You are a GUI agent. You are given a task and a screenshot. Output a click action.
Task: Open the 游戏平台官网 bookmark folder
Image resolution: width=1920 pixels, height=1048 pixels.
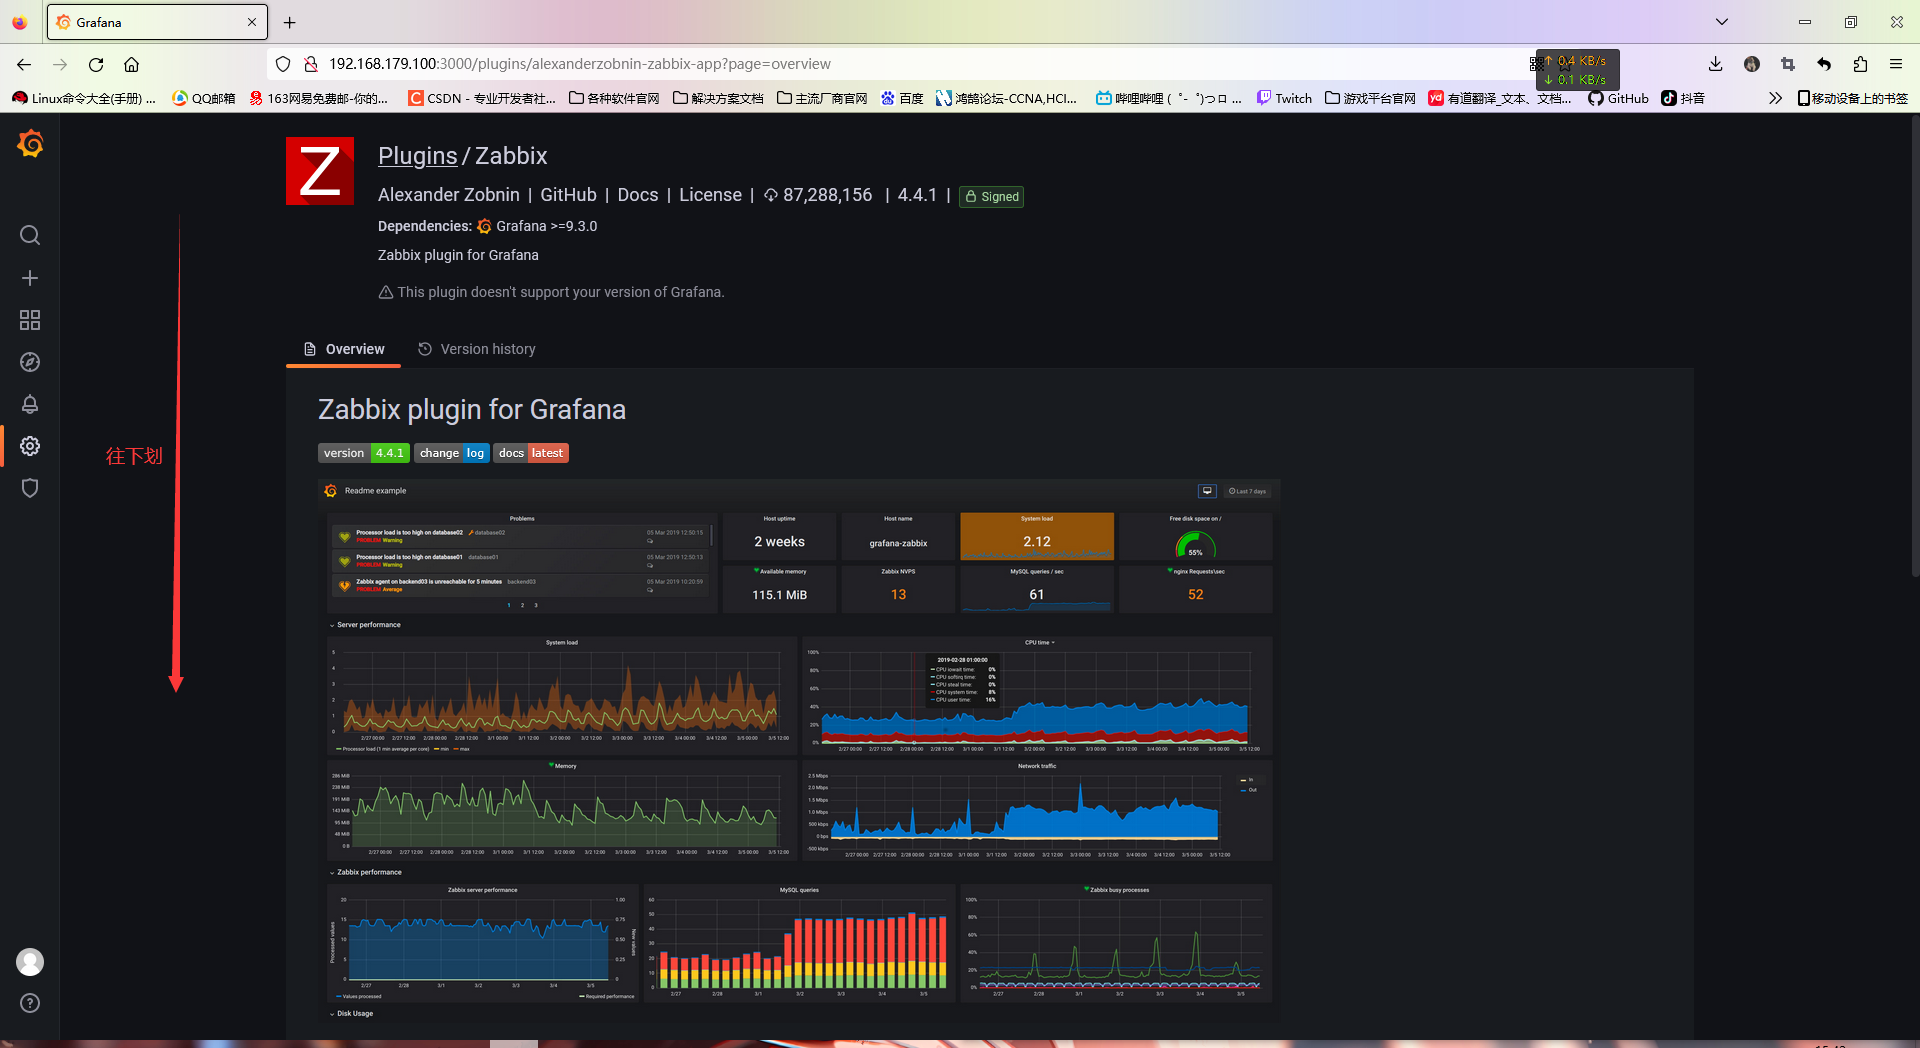tap(1370, 98)
